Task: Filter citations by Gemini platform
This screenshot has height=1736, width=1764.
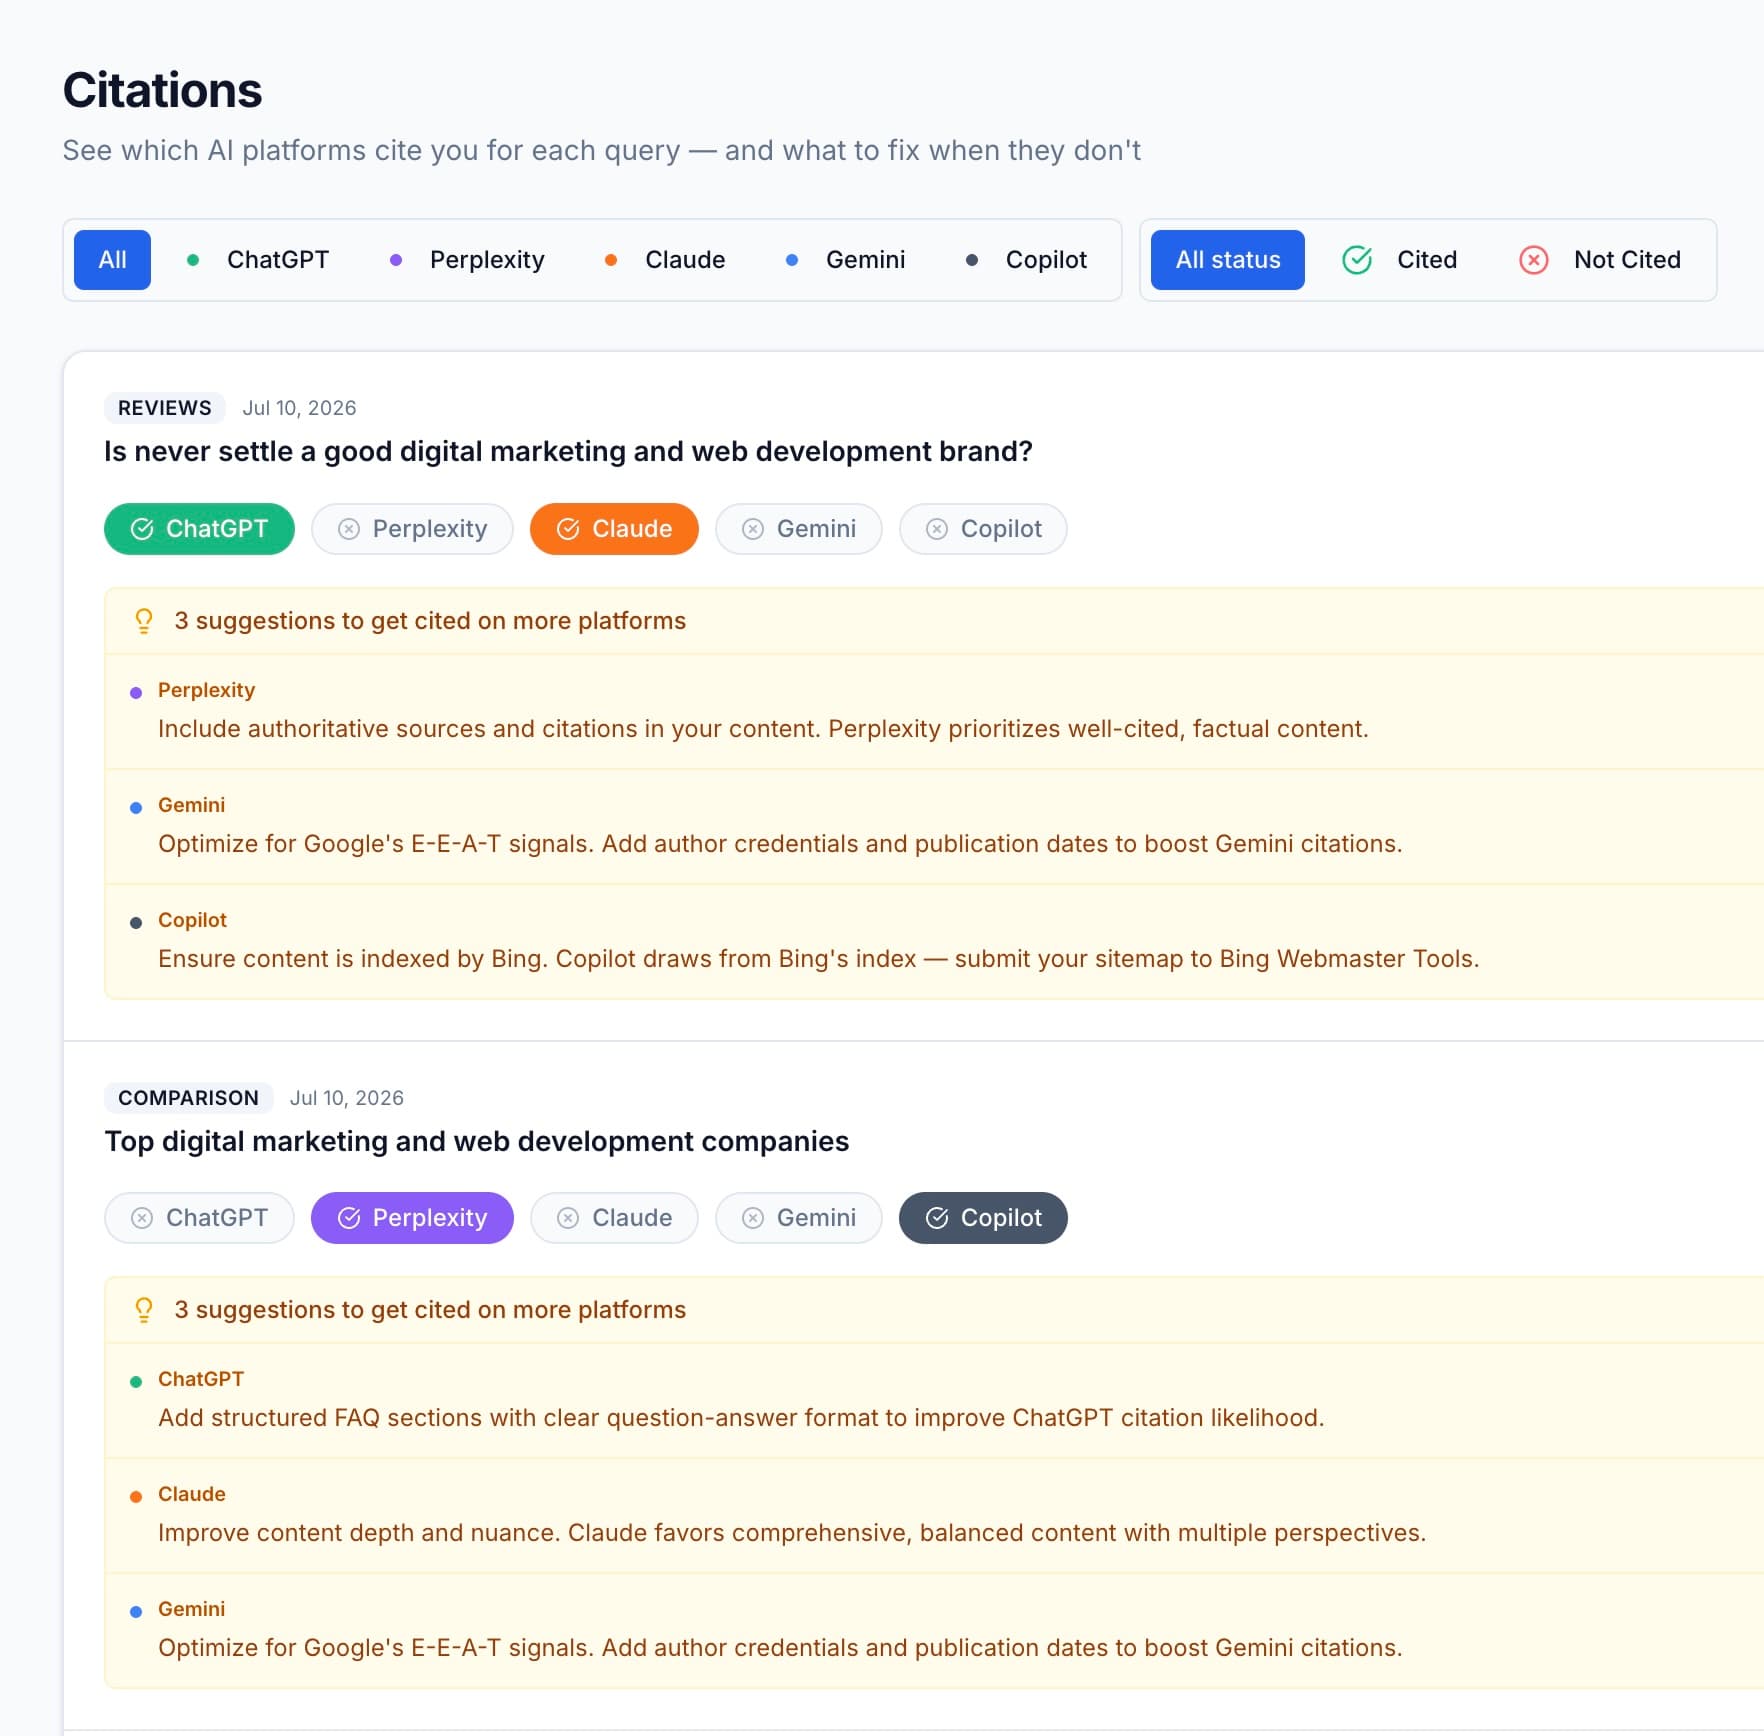Action: point(846,260)
